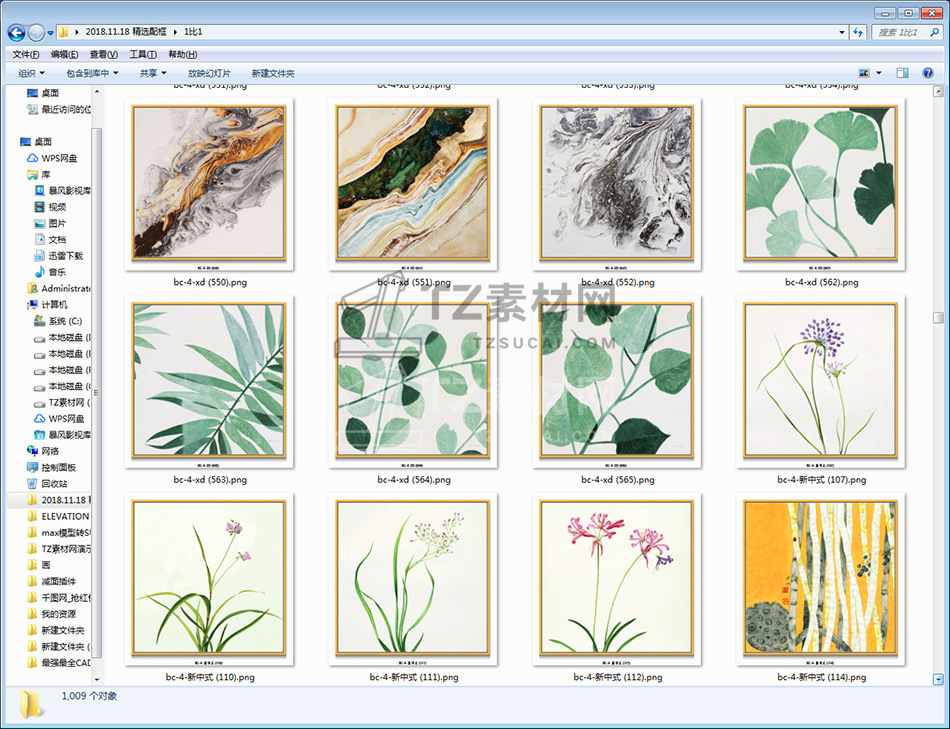Select thumbnail bc-4-xd (551).png

pyautogui.click(x=413, y=184)
